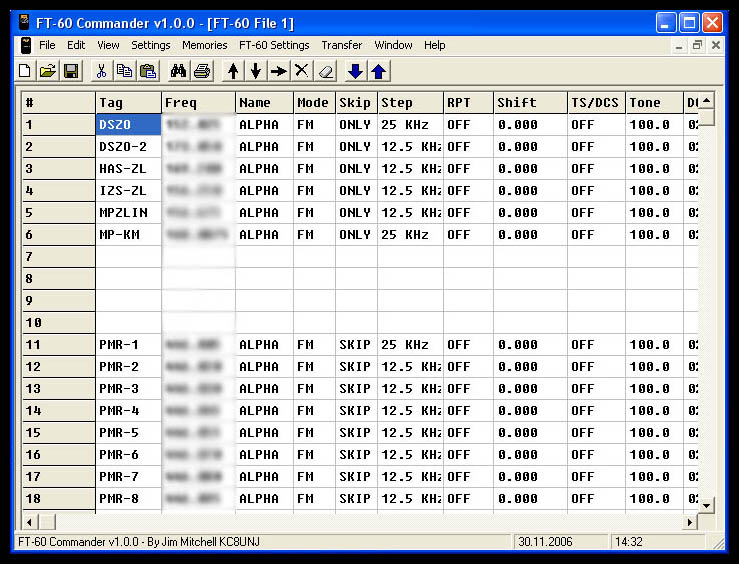Click the vertical scrollbar down arrow
Viewport: 739px width, 564px height.
coord(706,505)
